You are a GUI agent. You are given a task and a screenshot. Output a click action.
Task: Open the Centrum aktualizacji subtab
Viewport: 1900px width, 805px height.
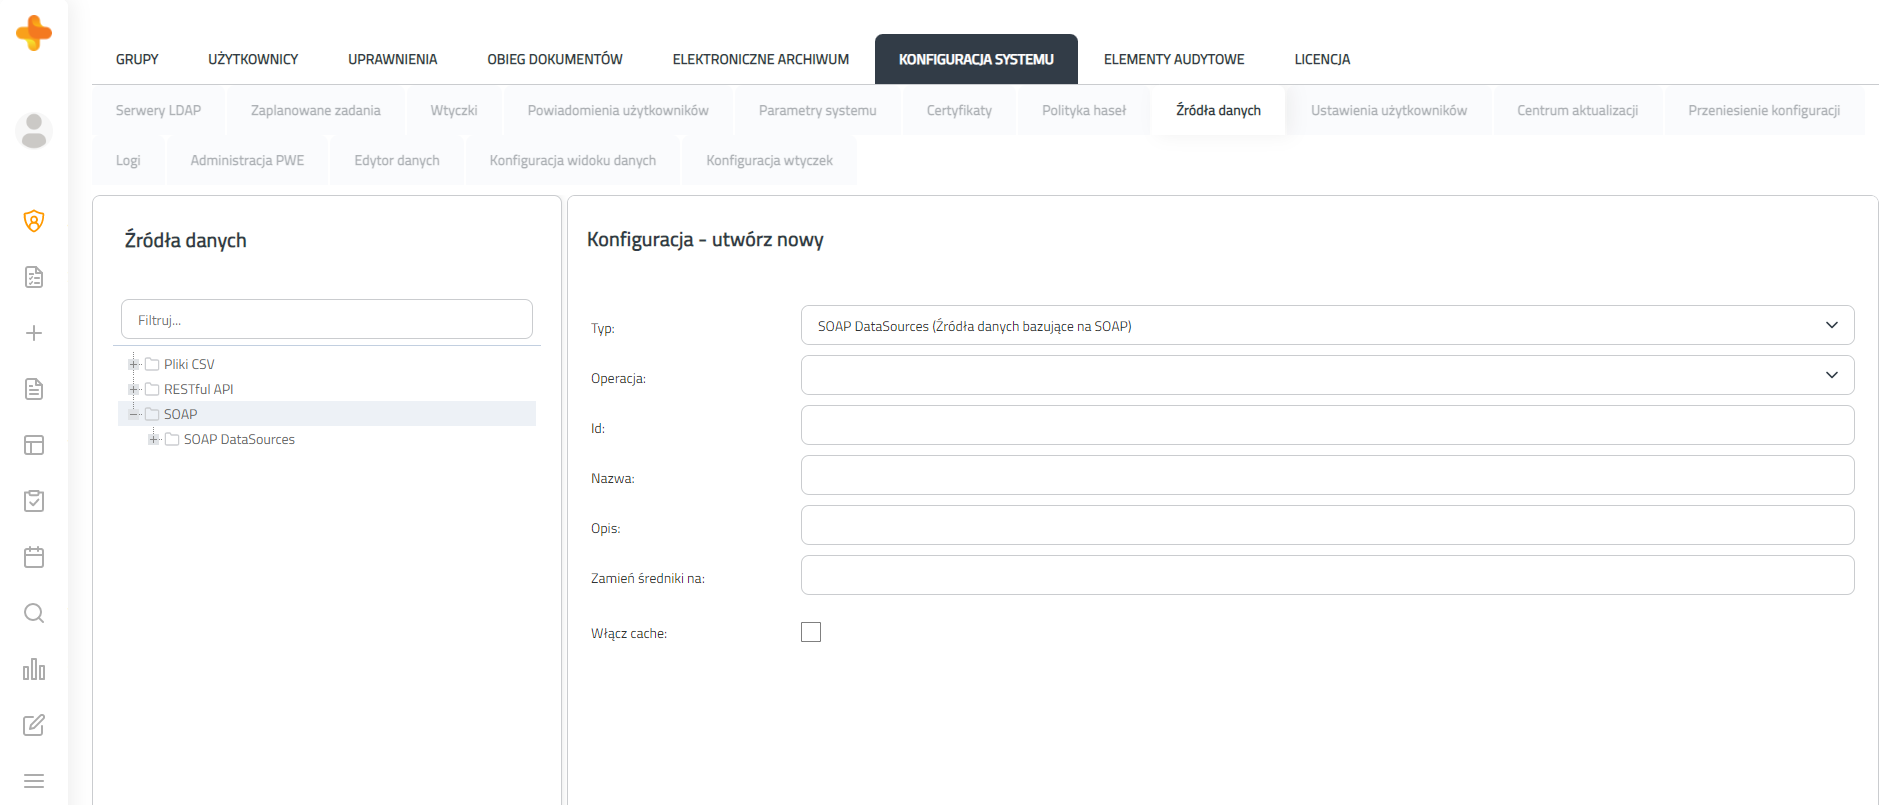click(x=1577, y=110)
